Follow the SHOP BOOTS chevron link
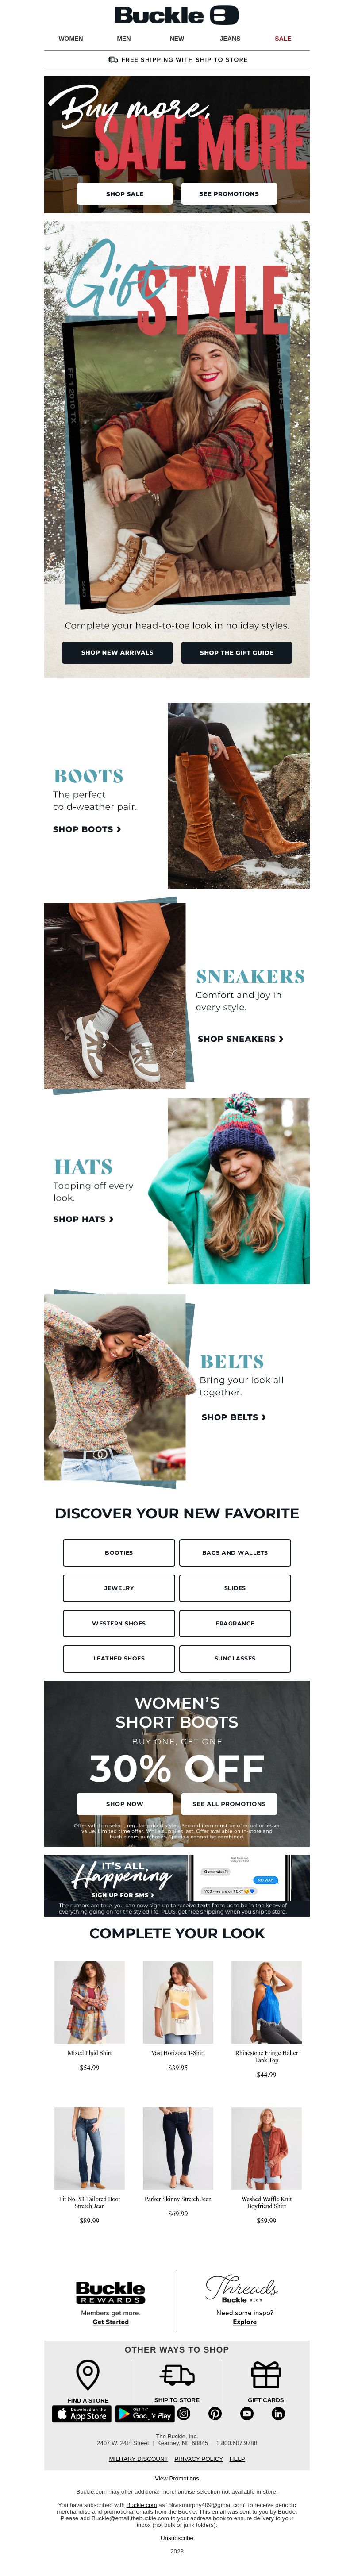Screen dimensions: 354x2576 click(x=87, y=829)
